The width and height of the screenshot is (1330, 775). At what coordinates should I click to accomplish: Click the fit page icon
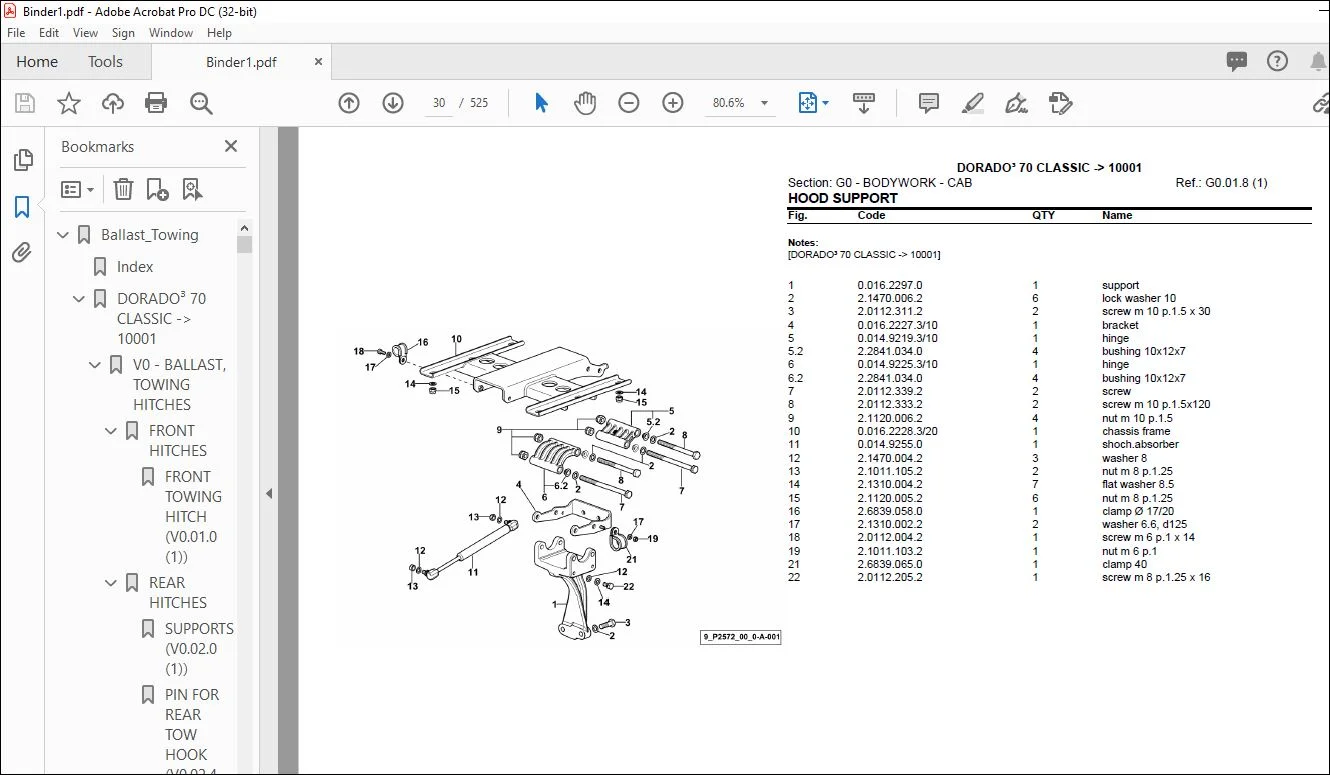(808, 103)
